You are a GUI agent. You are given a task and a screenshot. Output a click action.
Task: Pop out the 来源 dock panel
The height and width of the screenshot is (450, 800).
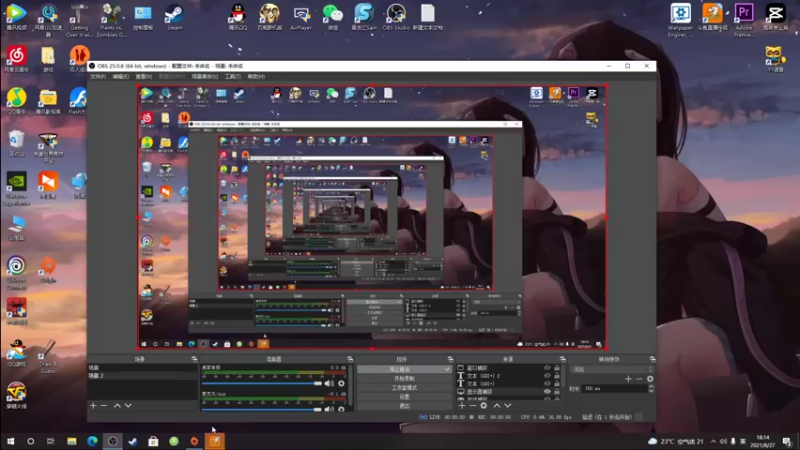coord(562,359)
